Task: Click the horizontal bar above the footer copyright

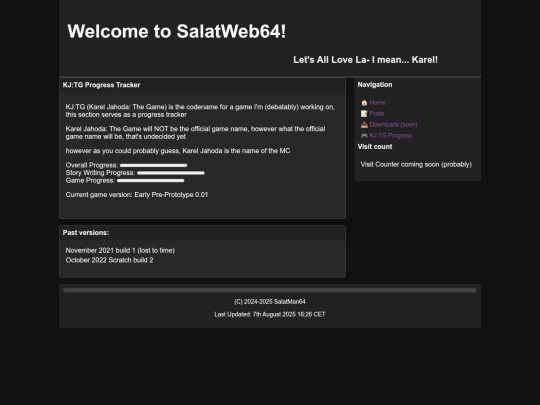Action: (270, 290)
